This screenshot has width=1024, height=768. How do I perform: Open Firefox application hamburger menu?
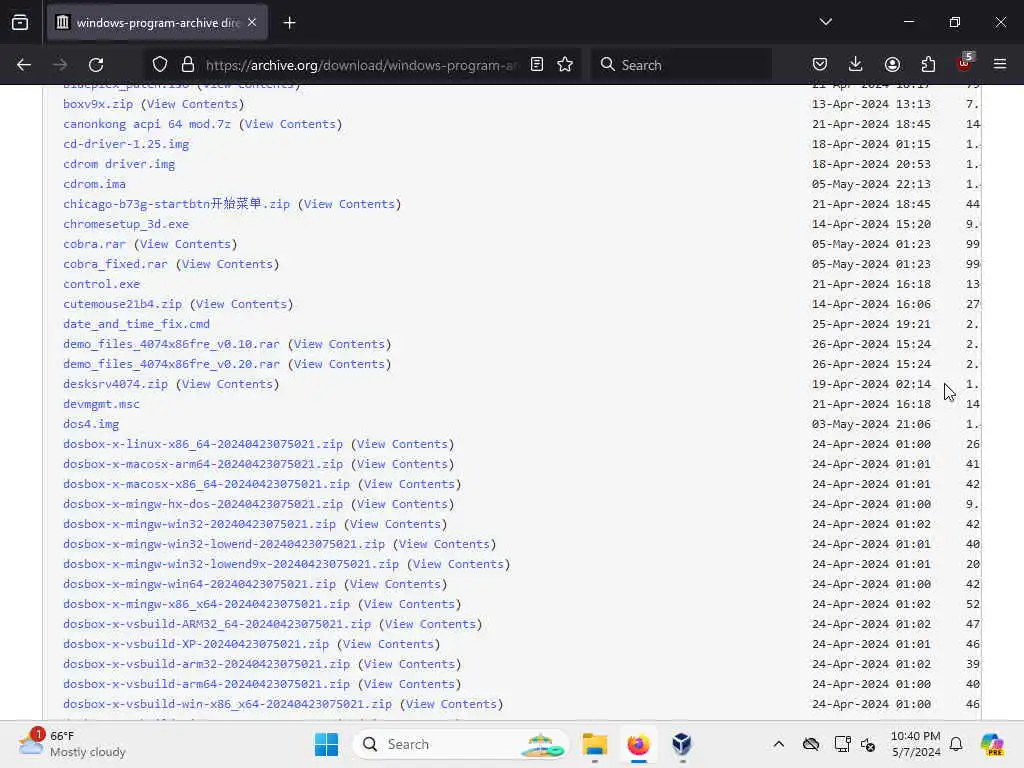pyautogui.click(x=1000, y=65)
